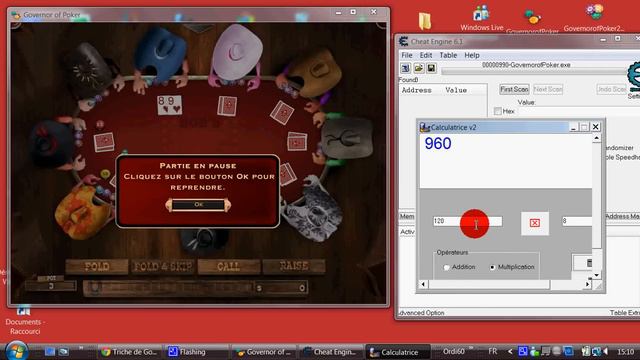Image resolution: width=640 pixels, height=360 pixels.
Task: Click the First Scan button in Cheat Engine
Action: tap(514, 89)
